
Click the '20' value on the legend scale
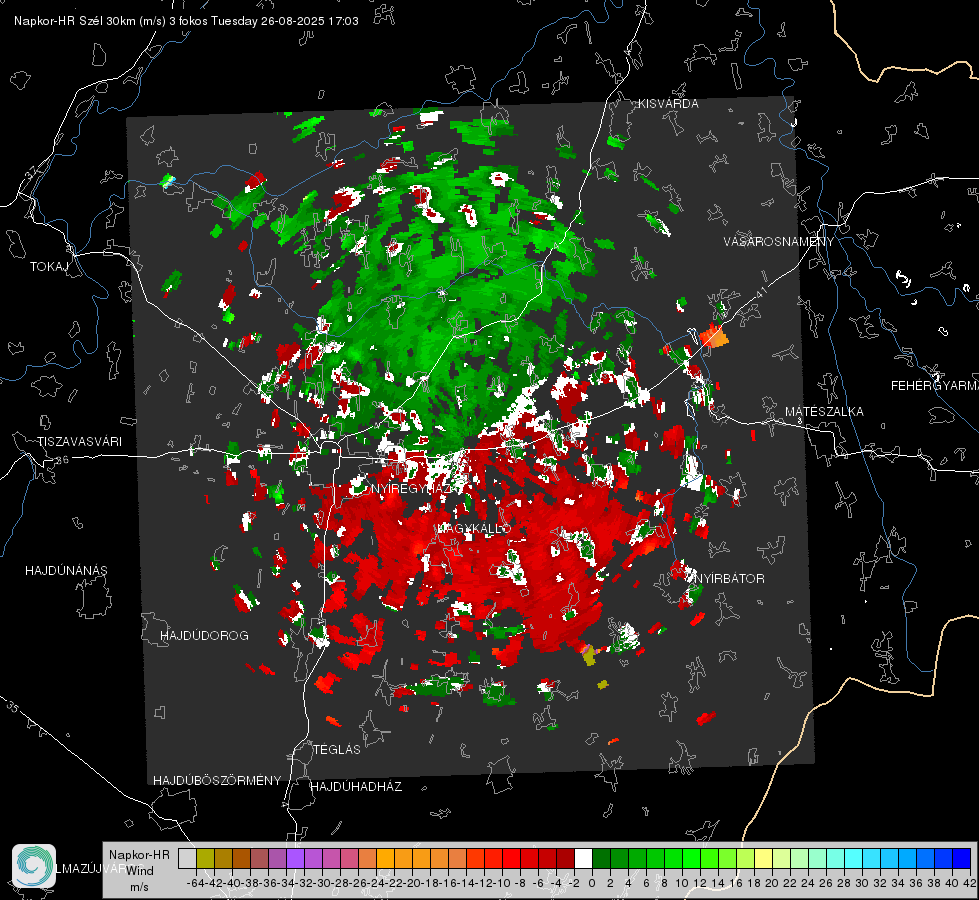[772, 883]
